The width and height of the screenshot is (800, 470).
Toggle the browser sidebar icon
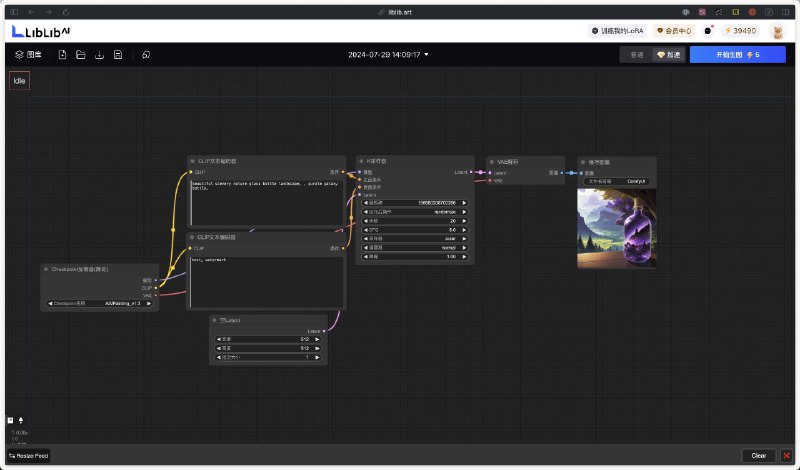pos(14,12)
